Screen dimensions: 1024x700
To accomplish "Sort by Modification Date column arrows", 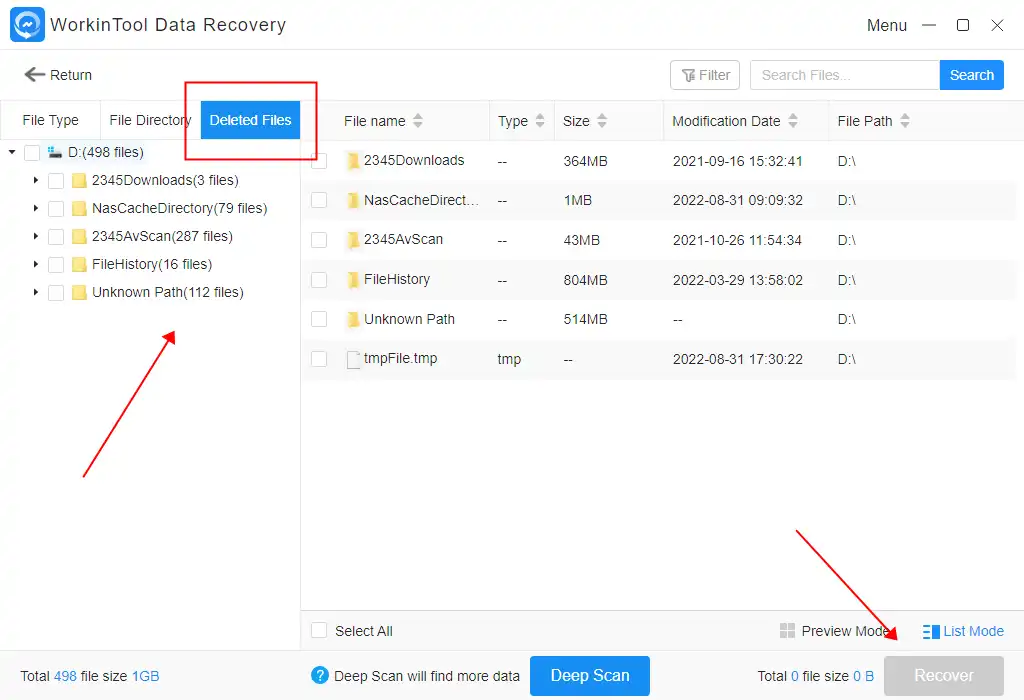I will click(793, 121).
